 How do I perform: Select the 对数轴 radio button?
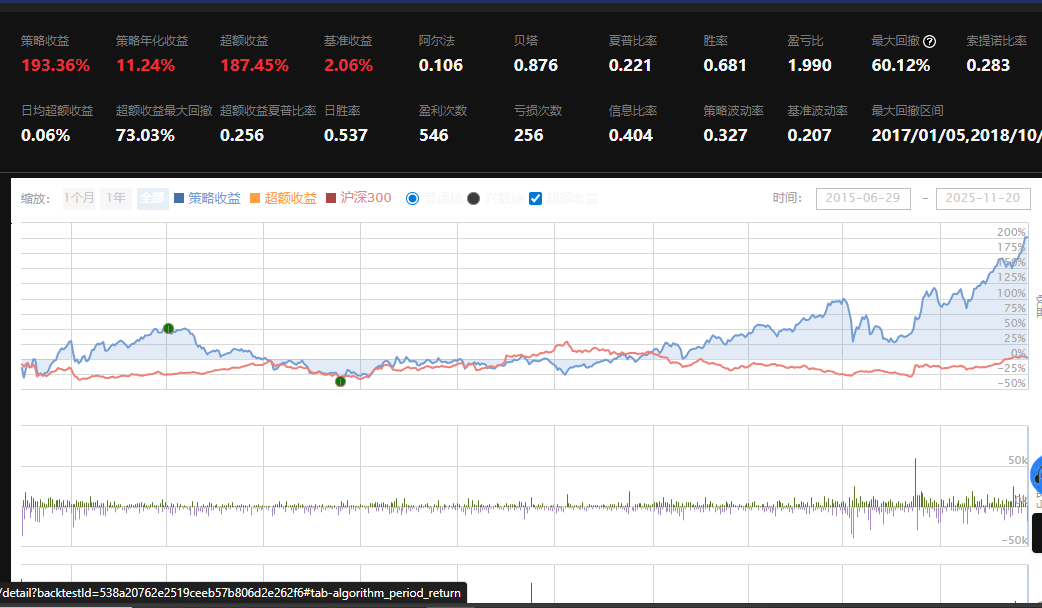point(473,198)
